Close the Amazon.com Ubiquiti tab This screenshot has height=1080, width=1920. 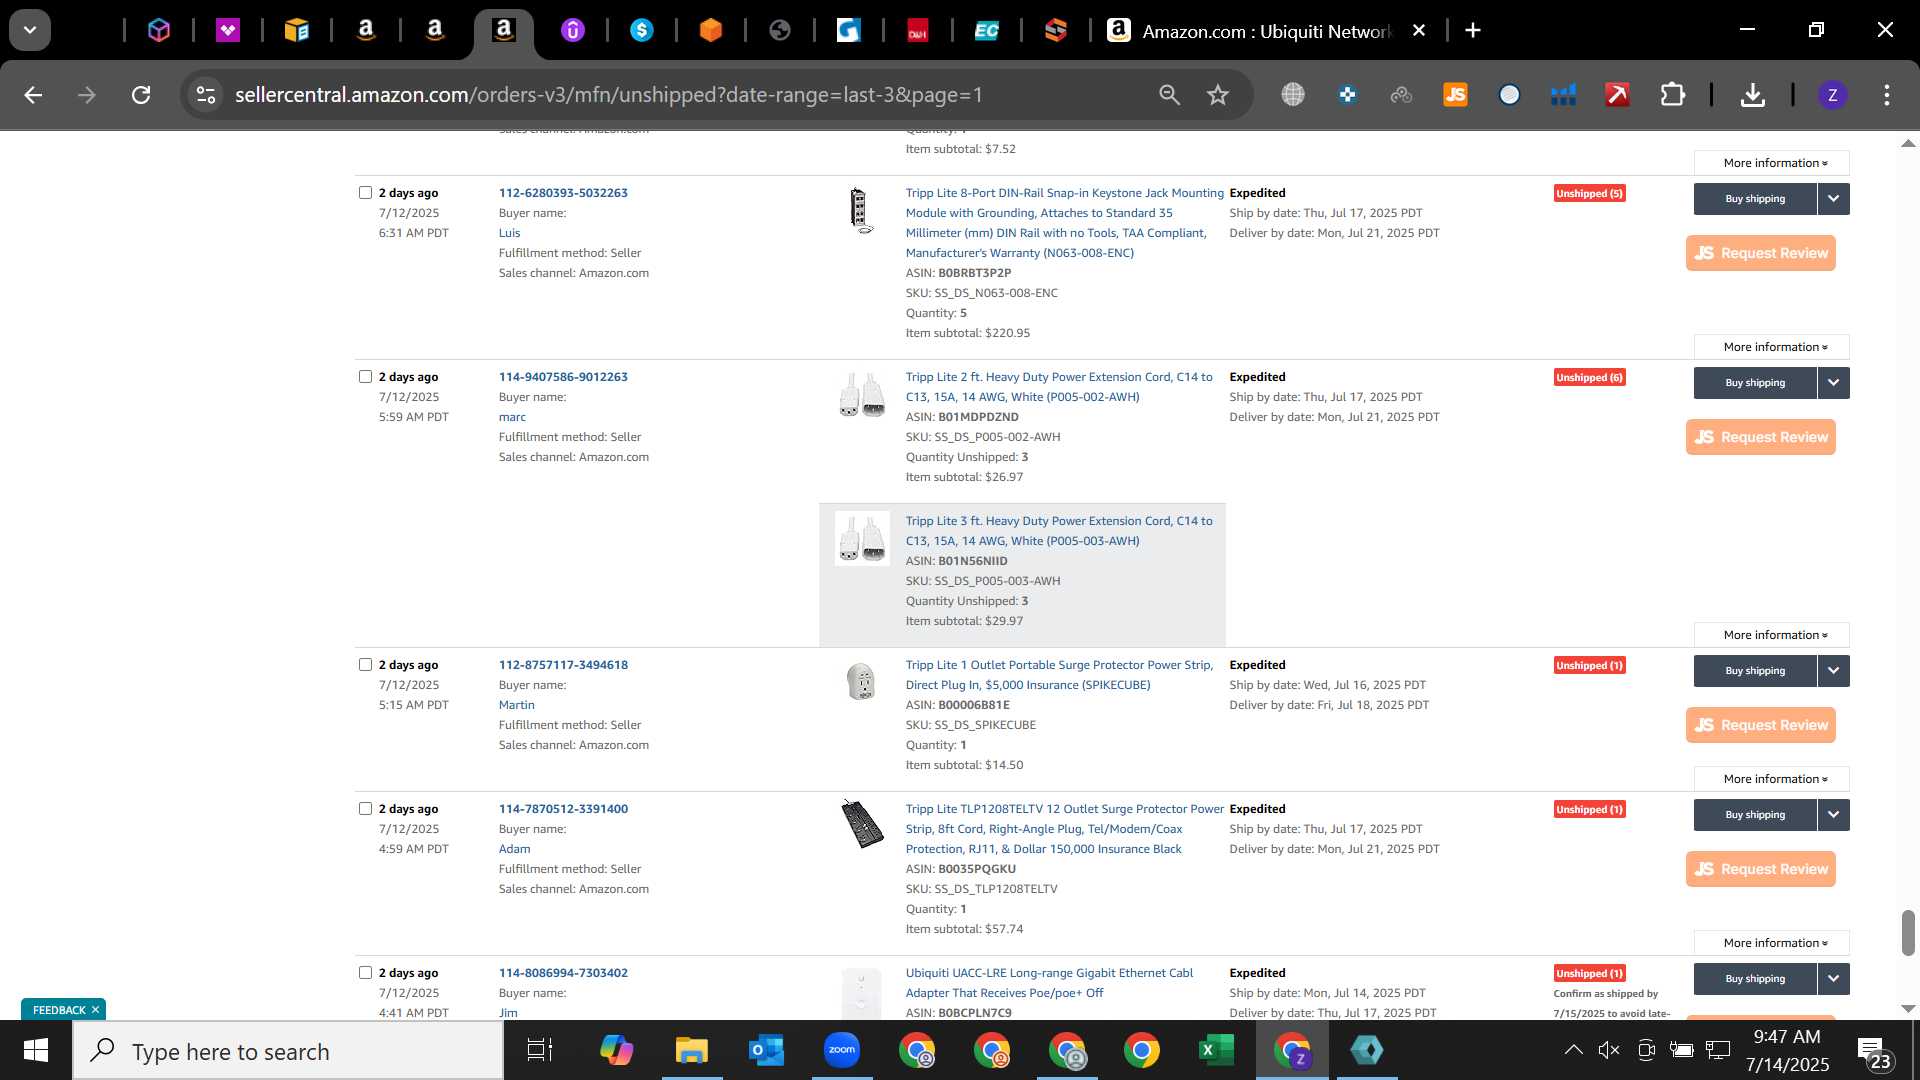click(x=1418, y=31)
